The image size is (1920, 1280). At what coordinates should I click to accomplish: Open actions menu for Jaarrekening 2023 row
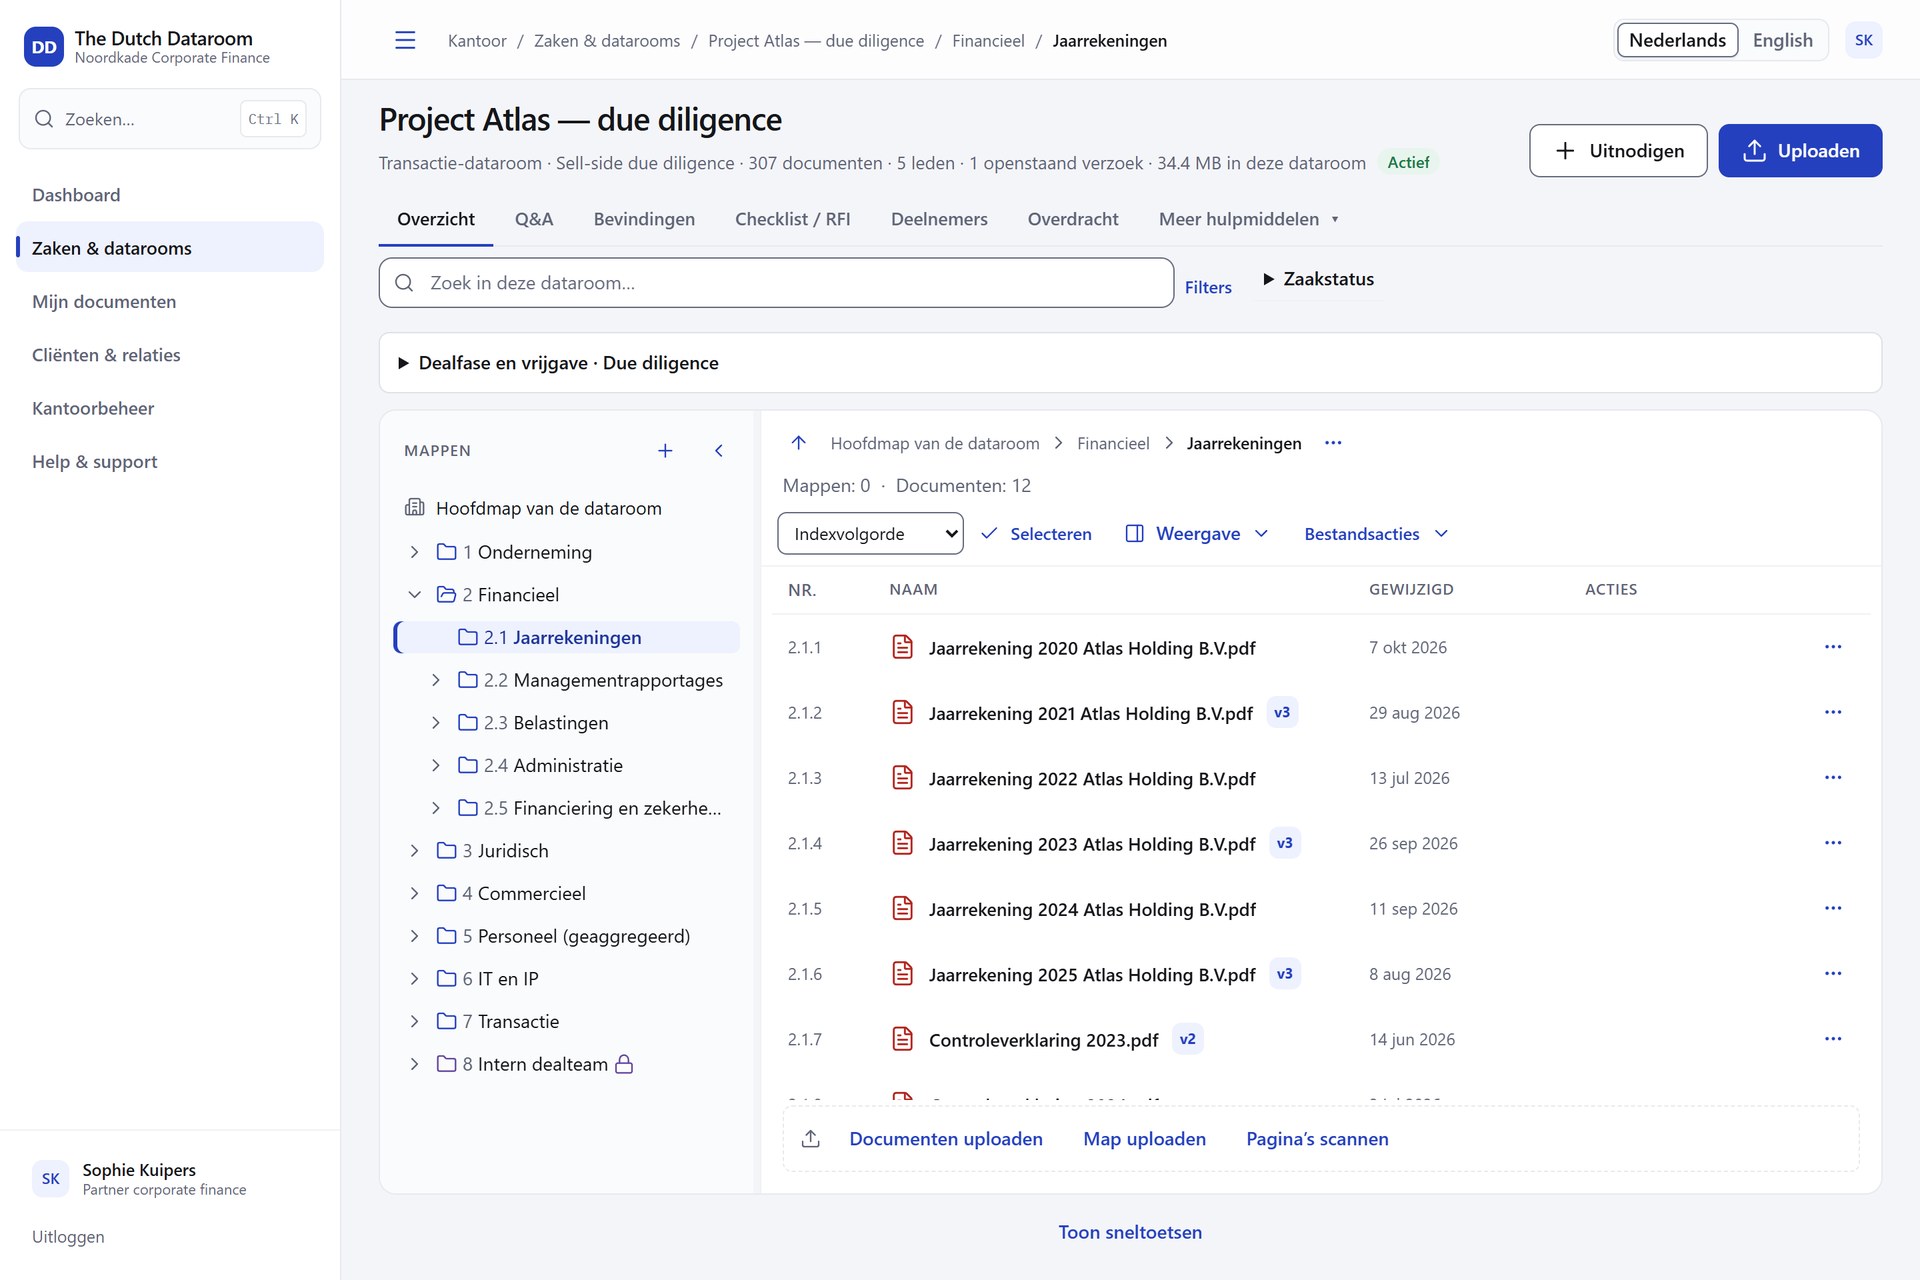click(1833, 843)
